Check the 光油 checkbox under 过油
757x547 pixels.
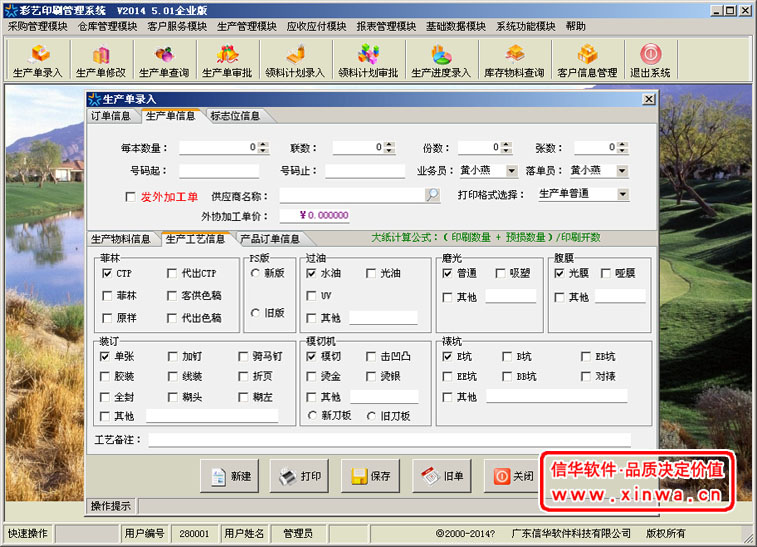coord(371,273)
